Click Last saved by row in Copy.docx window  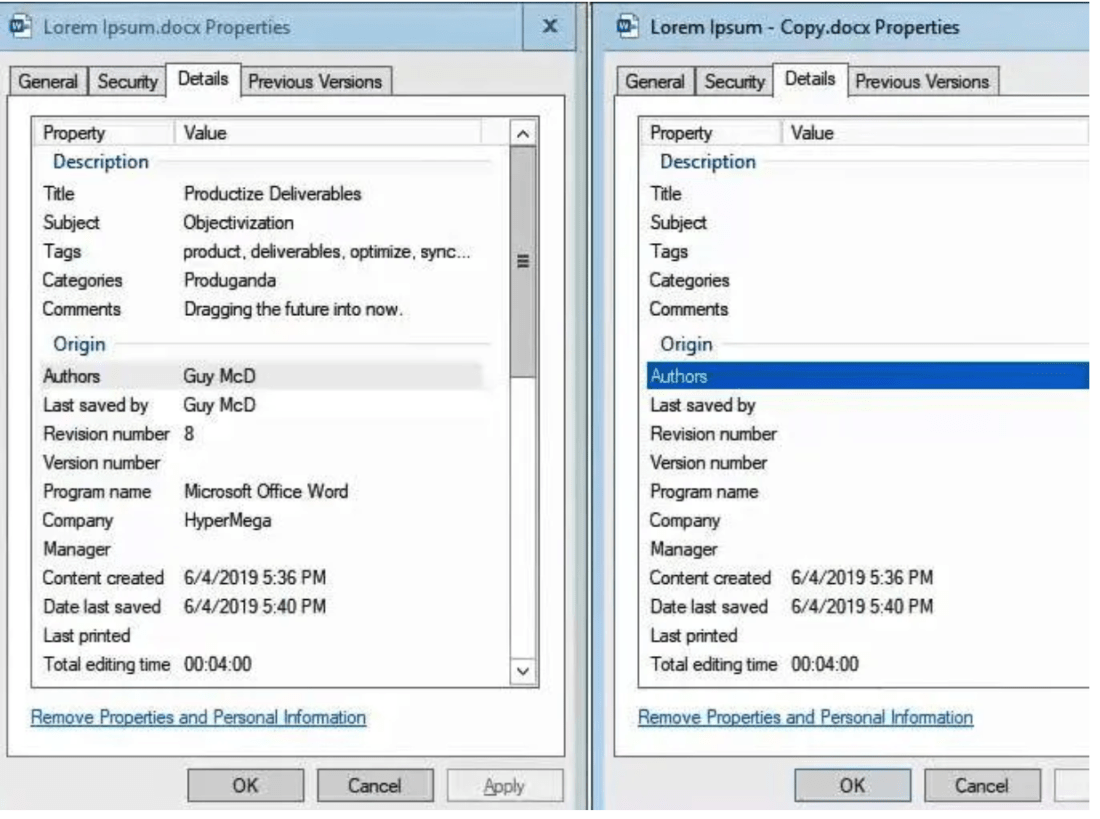(868, 405)
